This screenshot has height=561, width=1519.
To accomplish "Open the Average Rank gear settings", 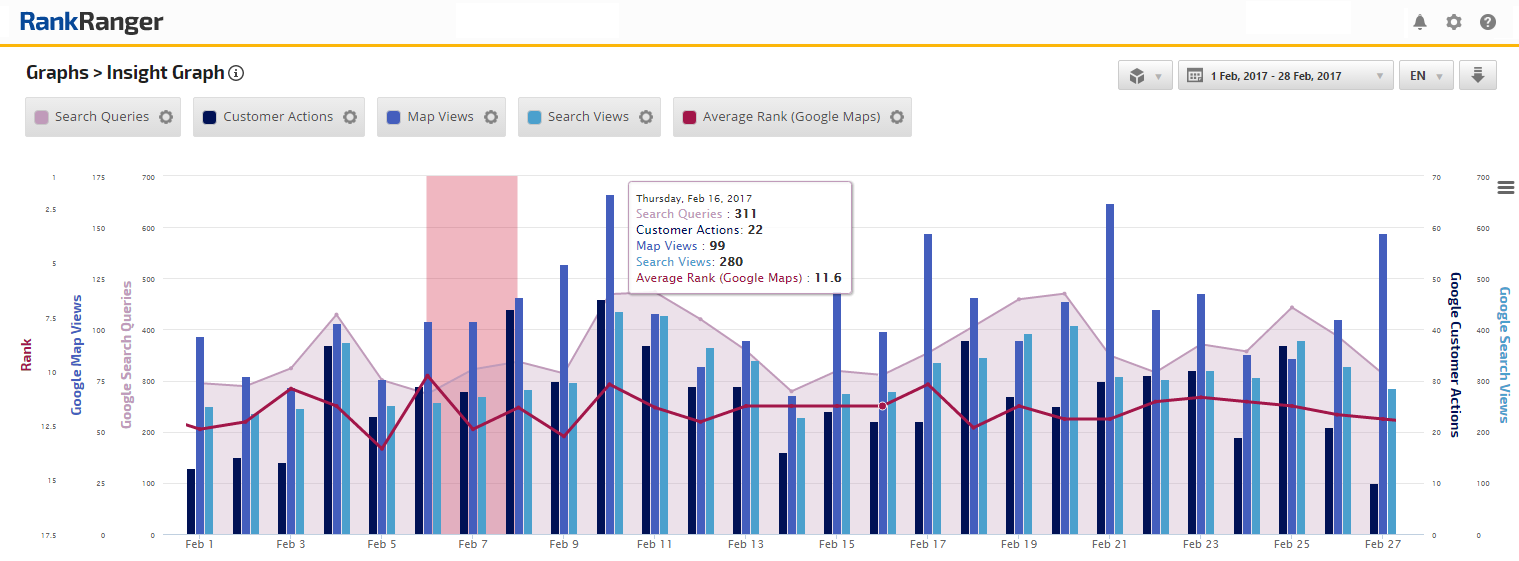I will (x=897, y=117).
